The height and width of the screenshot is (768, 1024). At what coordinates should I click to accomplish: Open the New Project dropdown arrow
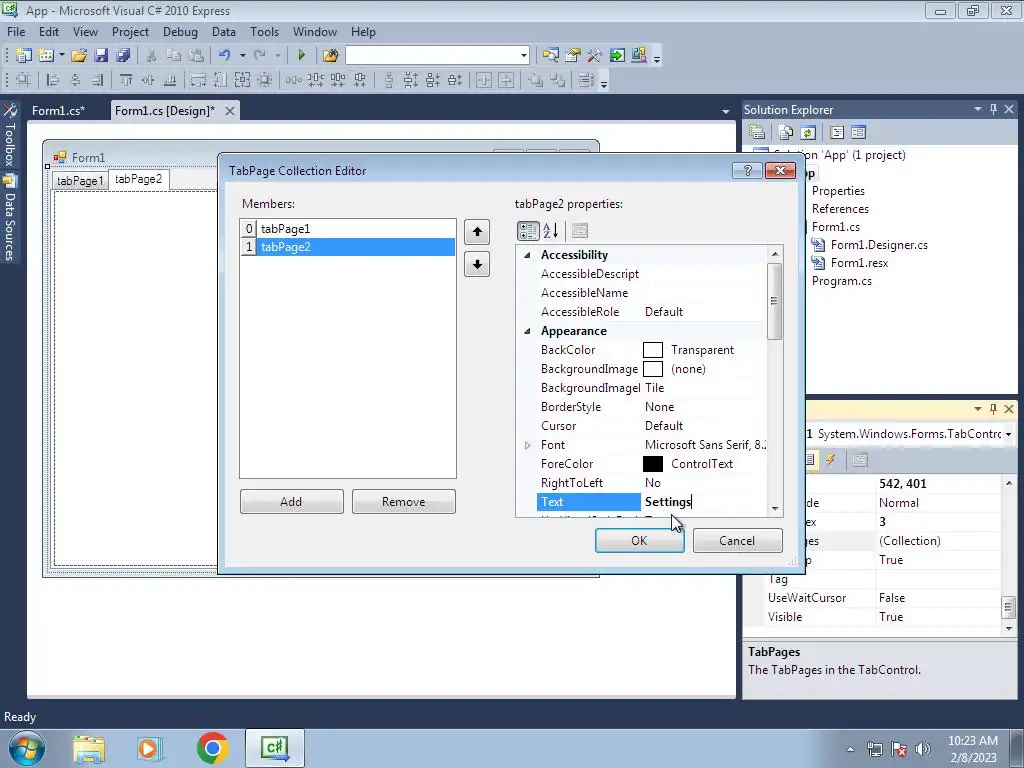(61, 56)
